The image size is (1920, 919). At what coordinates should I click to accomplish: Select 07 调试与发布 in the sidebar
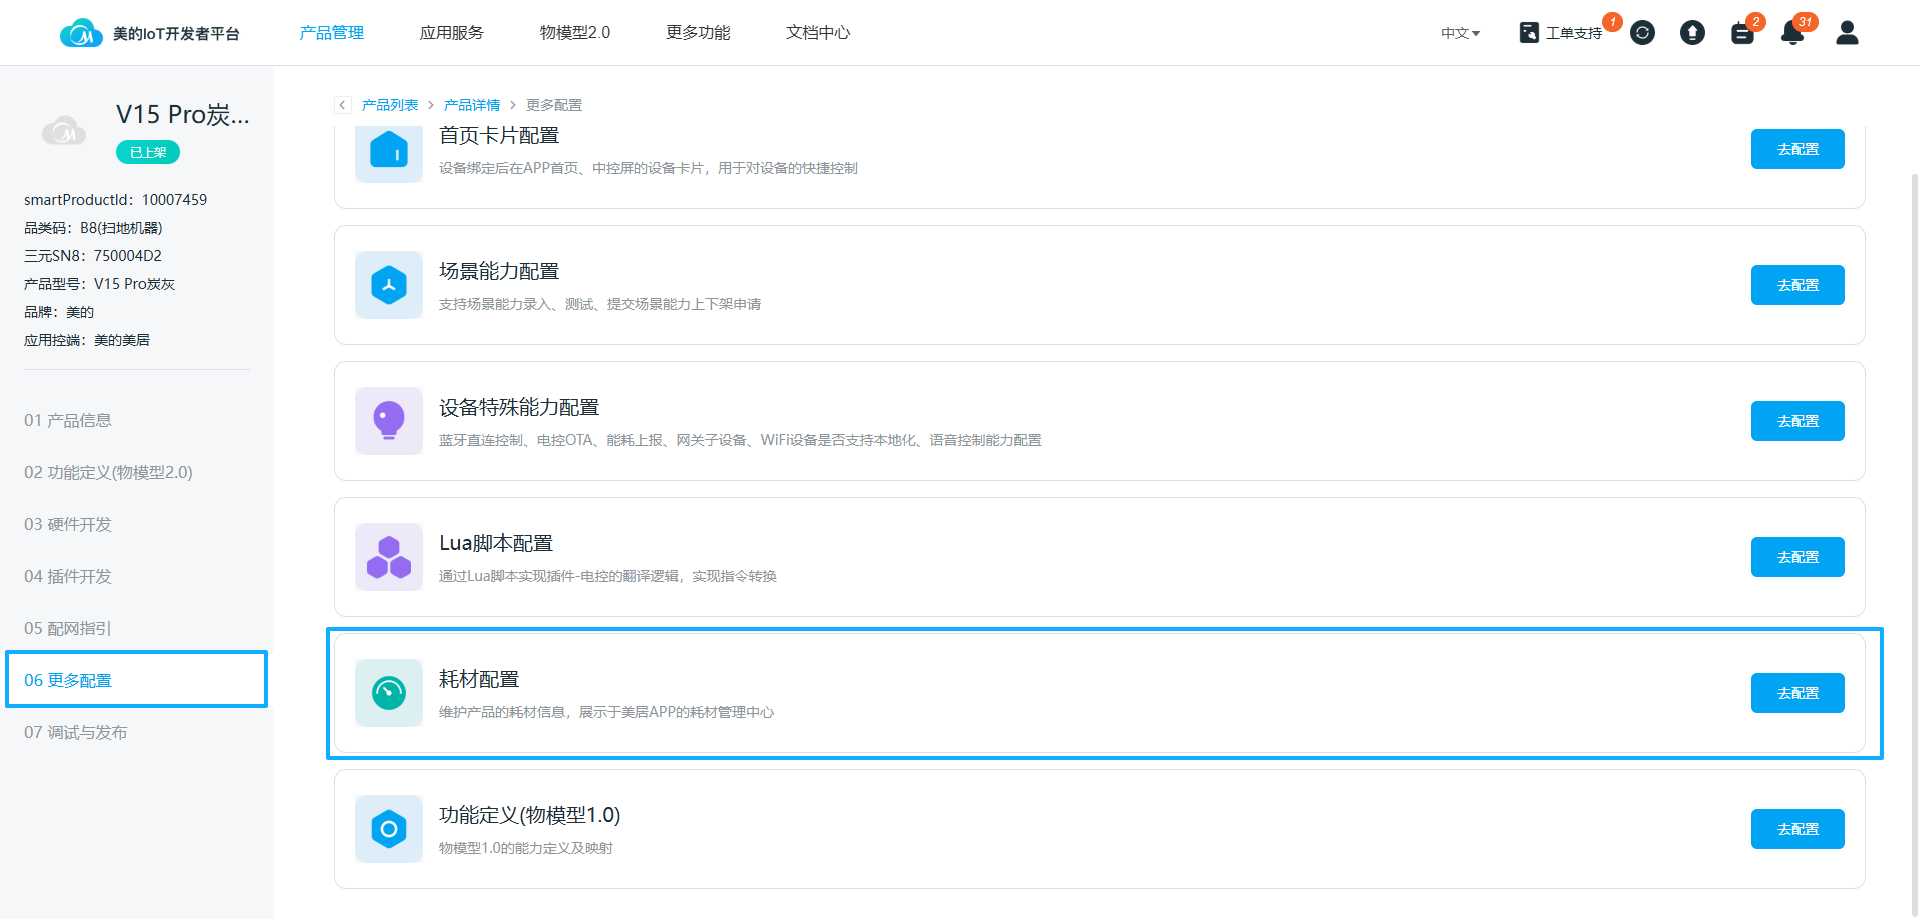tap(76, 732)
